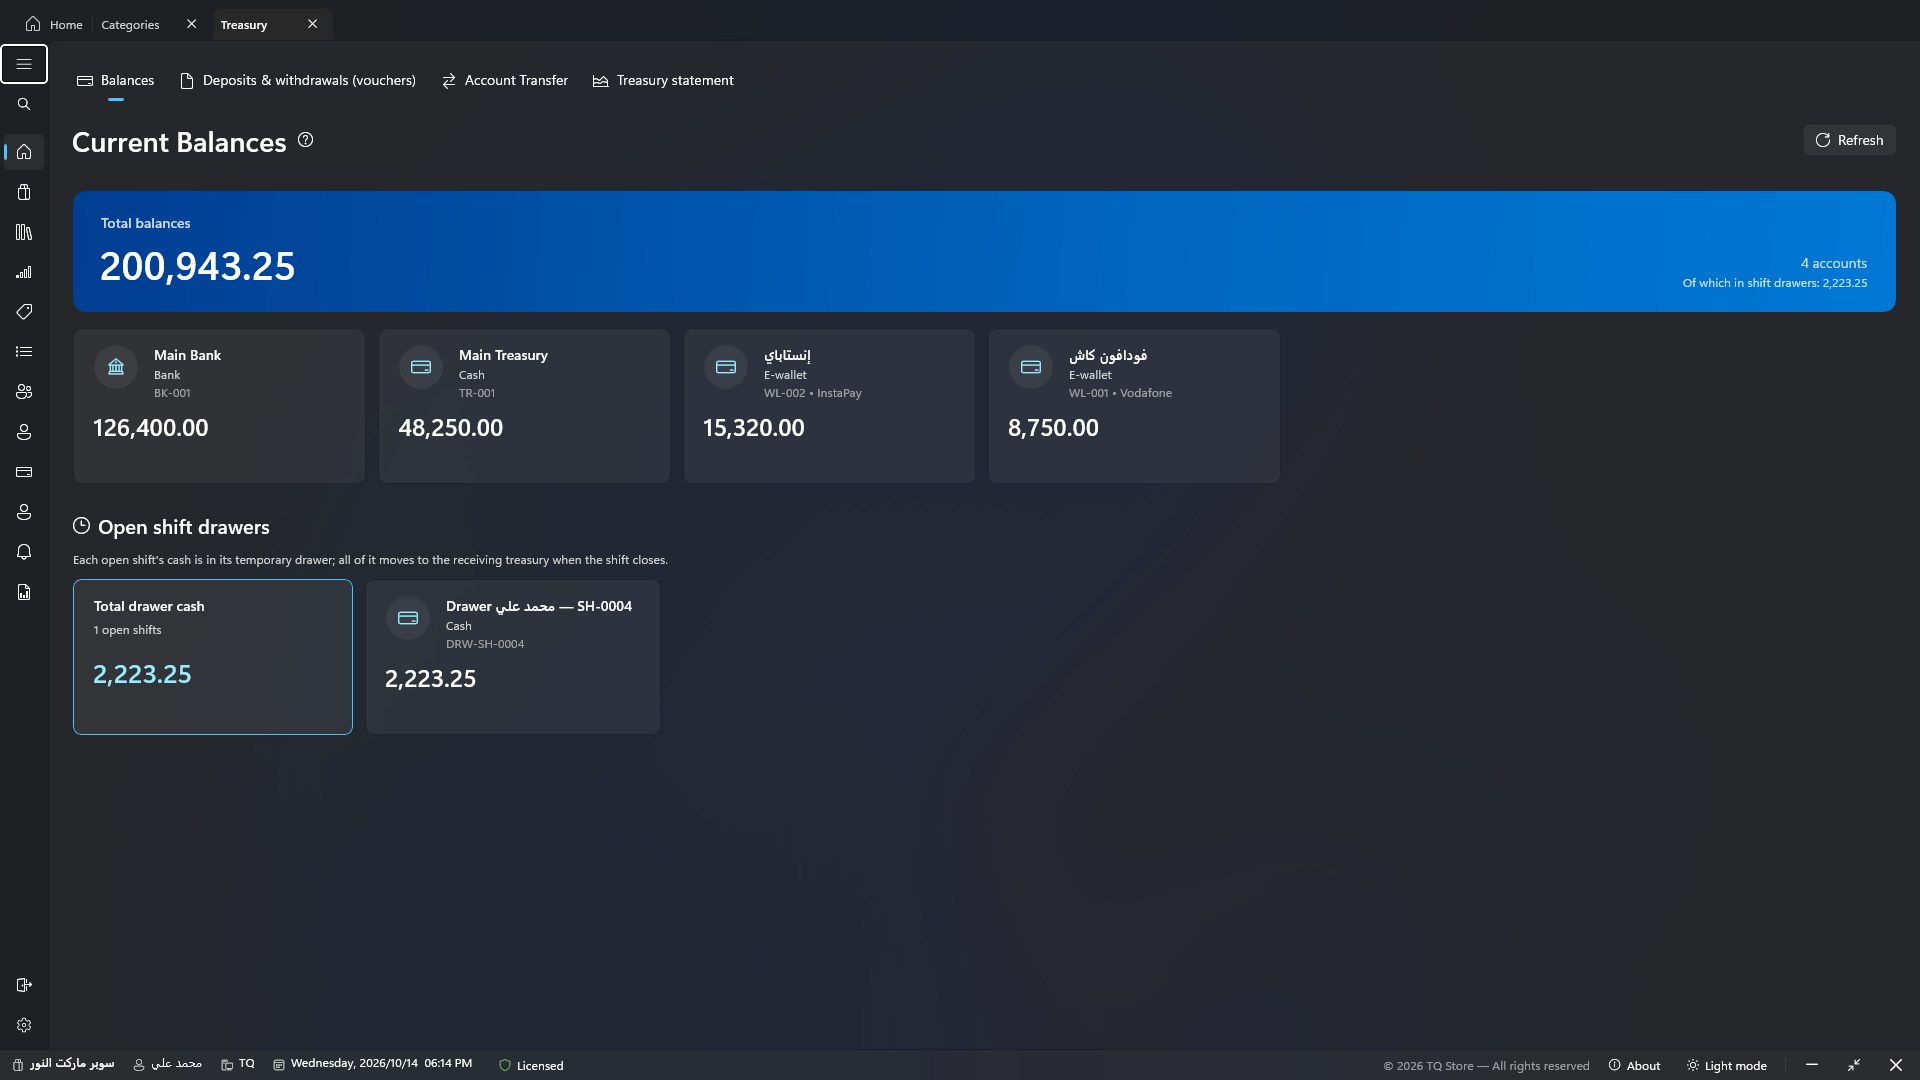The image size is (1920, 1080).
Task: Open the Drawer SH-0004 card
Action: coord(513,657)
